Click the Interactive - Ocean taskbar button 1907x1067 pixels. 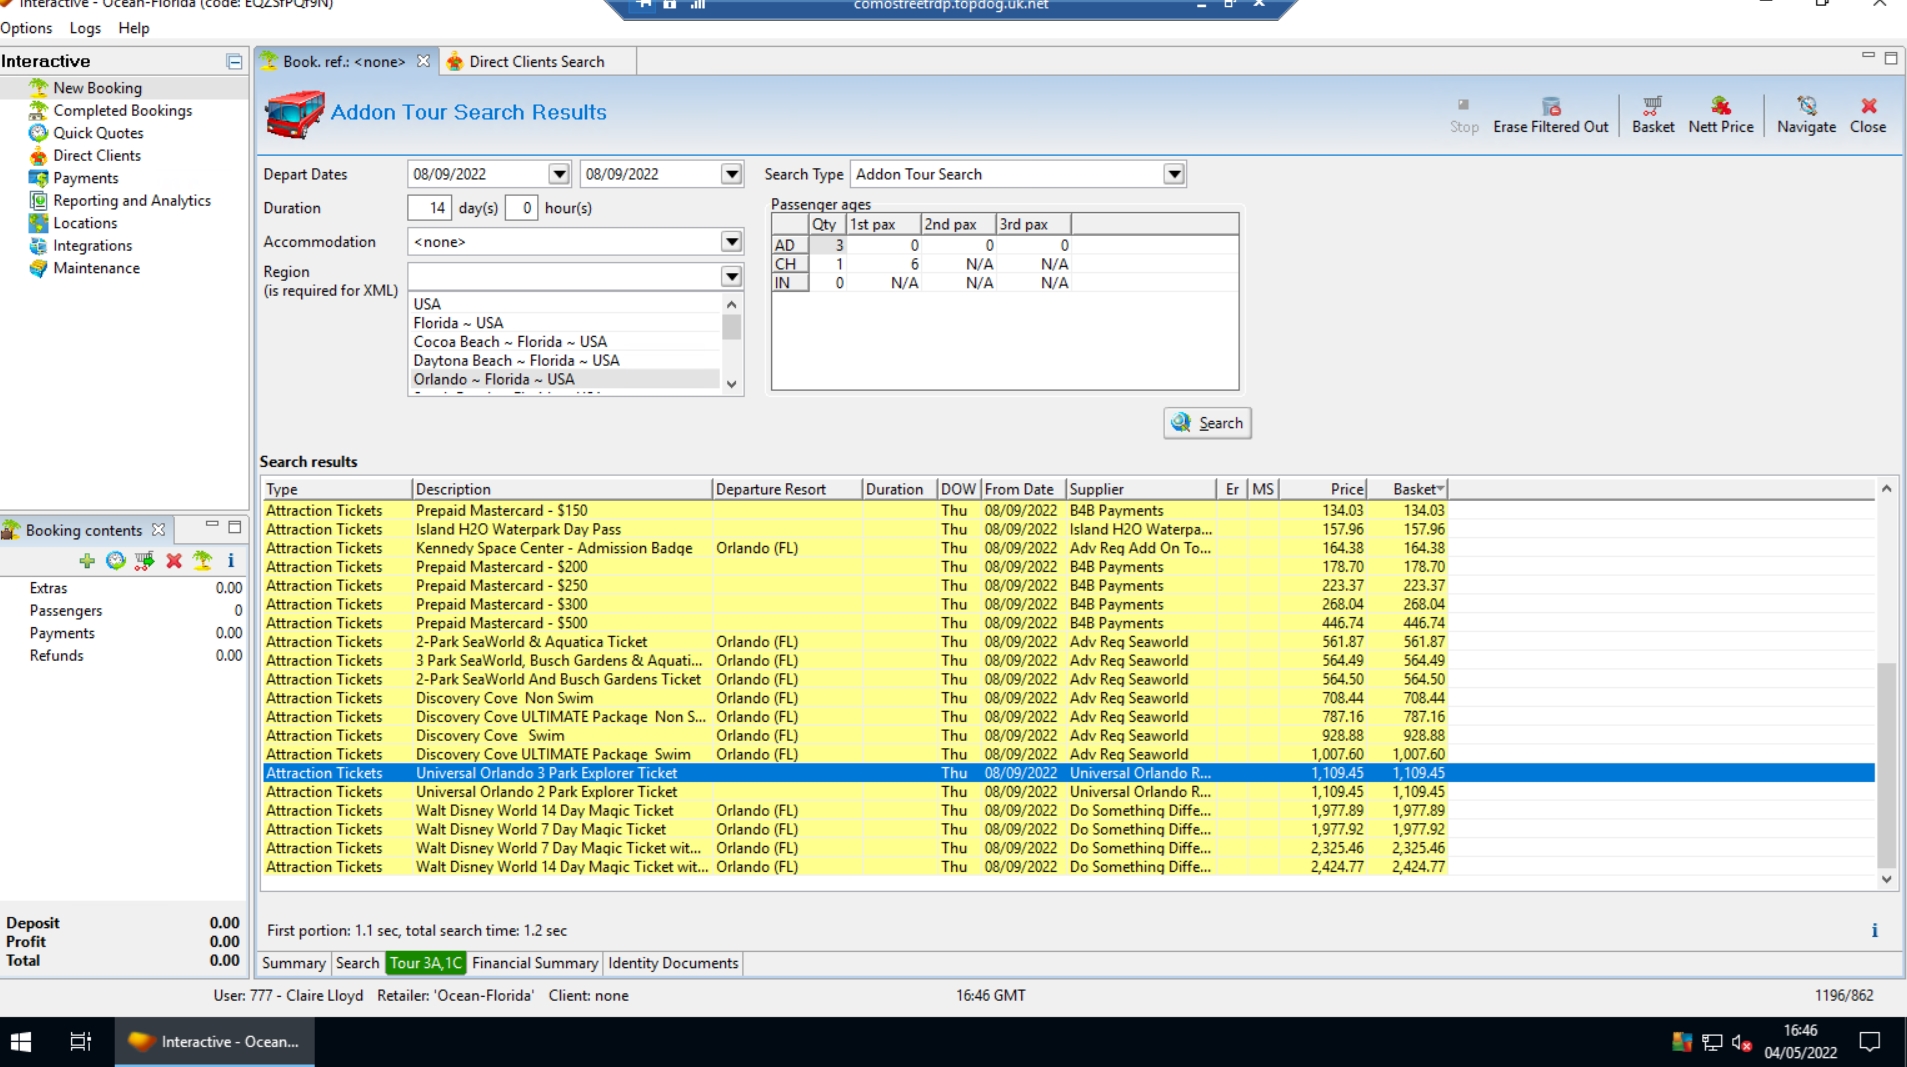[215, 1042]
